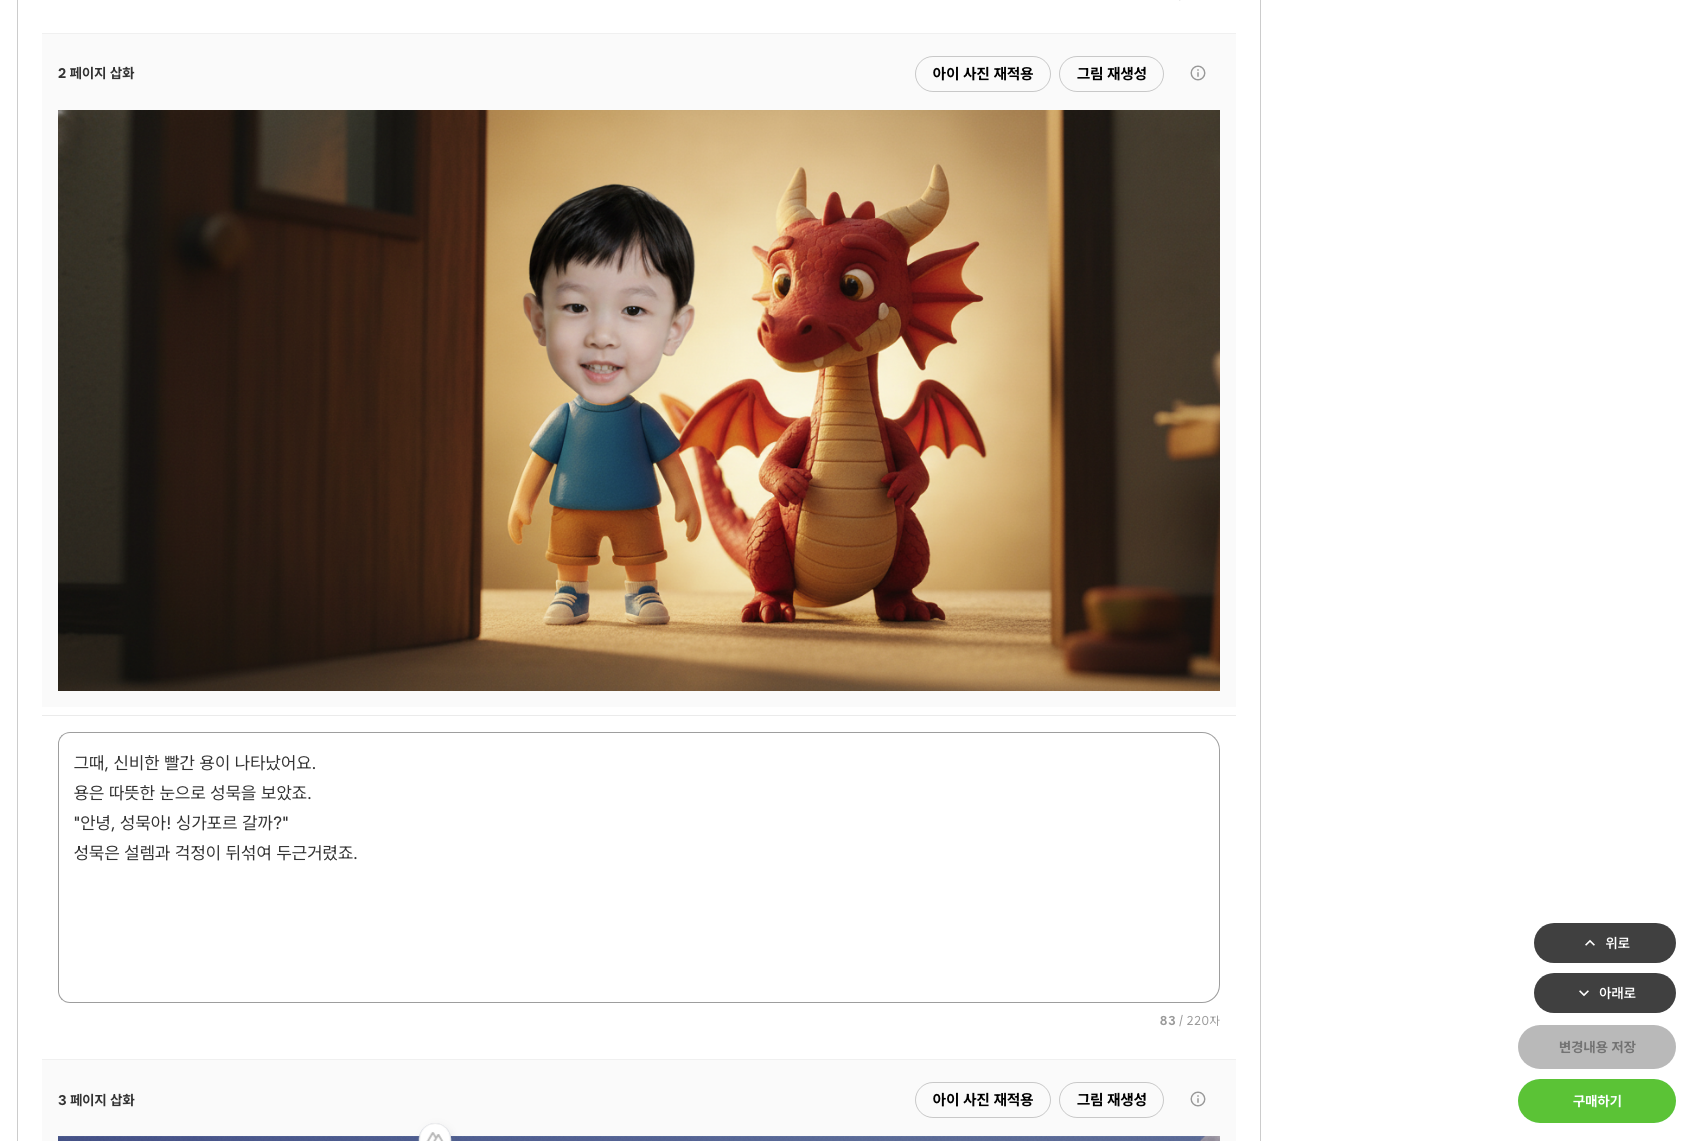
Task: Move down using the 아래로 button
Action: click(x=1604, y=993)
